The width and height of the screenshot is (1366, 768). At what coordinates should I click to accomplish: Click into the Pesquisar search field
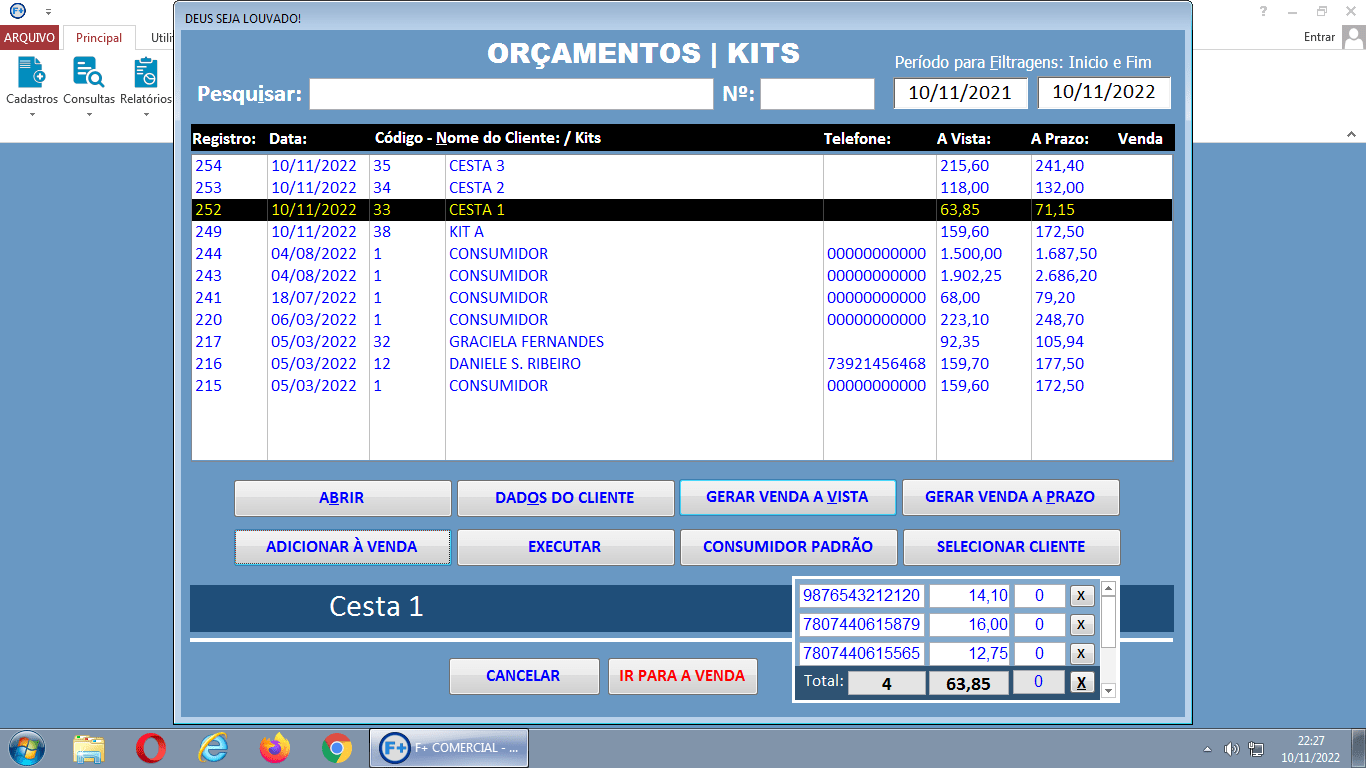[511, 94]
